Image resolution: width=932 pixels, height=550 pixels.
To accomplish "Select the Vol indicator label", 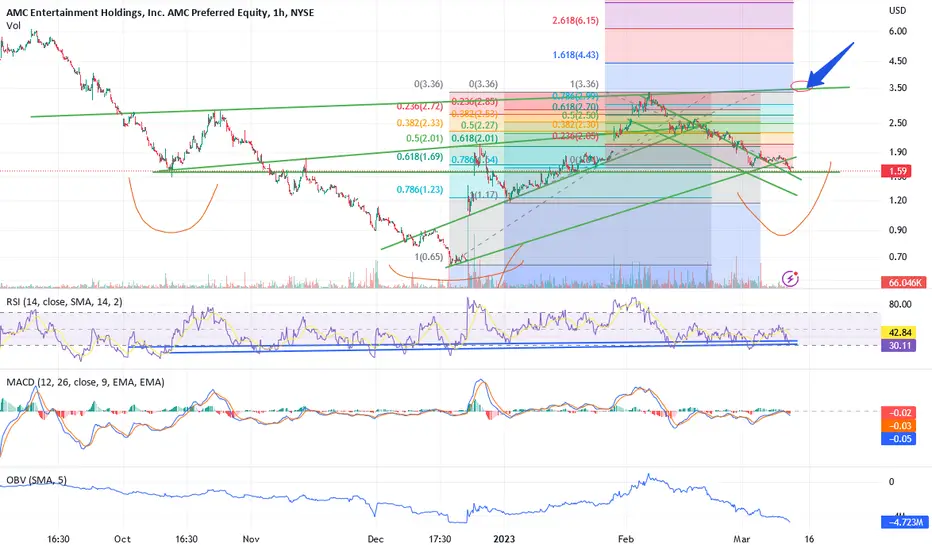I will 13,26.
